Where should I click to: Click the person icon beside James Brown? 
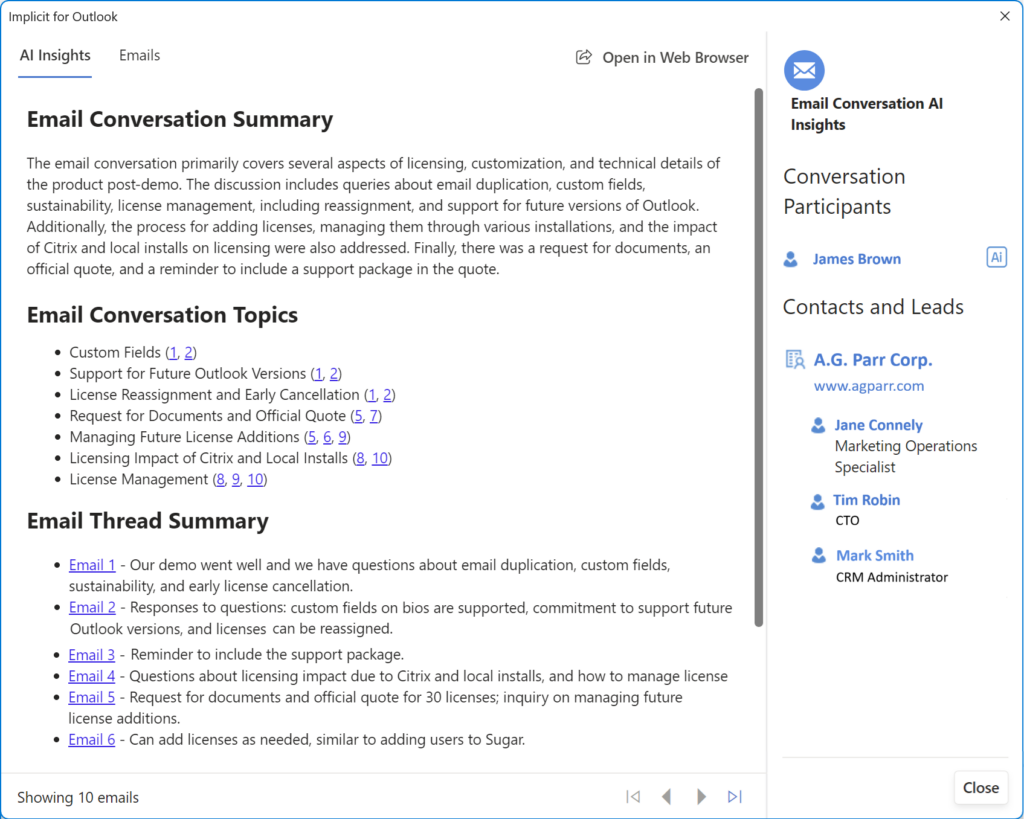791,260
